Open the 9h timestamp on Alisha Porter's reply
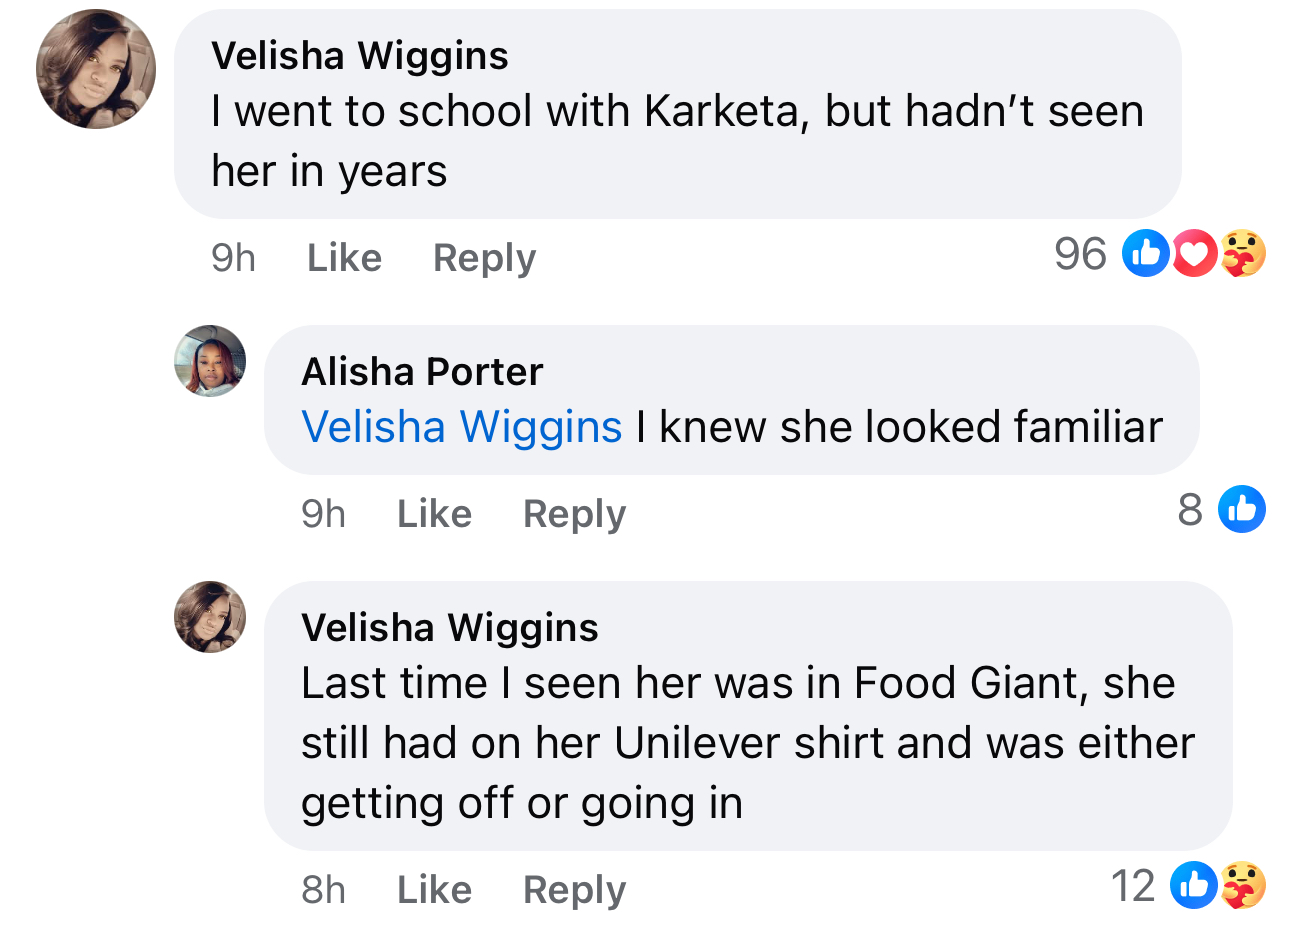This screenshot has width=1290, height=936. coord(323,514)
